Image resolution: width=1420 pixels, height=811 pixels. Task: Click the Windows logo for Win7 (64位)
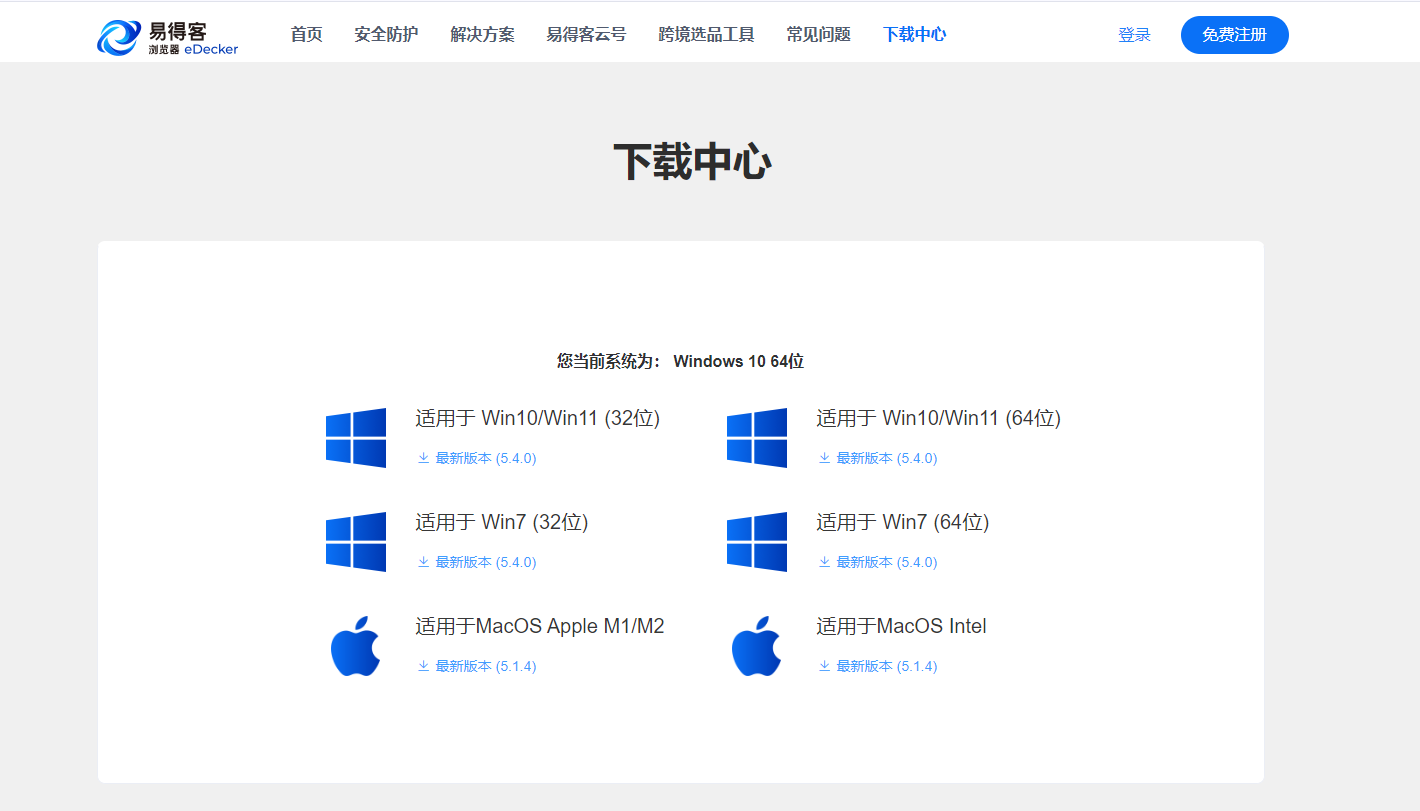(x=757, y=542)
